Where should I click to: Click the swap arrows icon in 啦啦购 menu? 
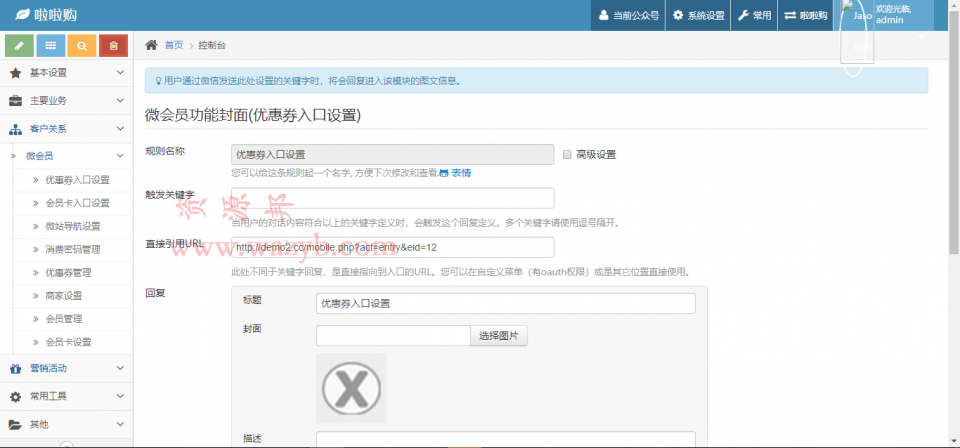(790, 15)
